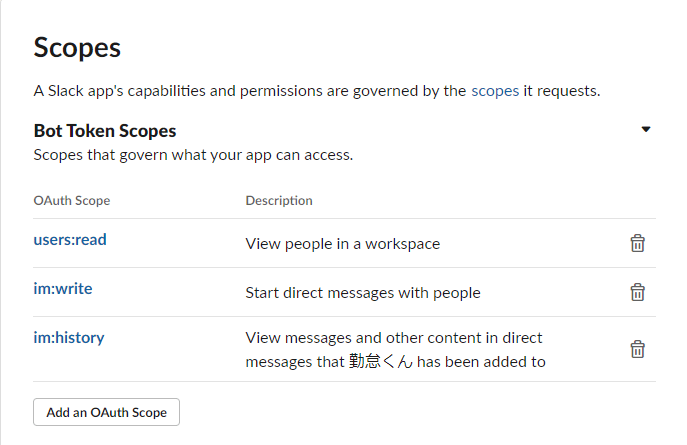Remove the im:write scope using trash icon
This screenshot has height=445, width=687.
pyautogui.click(x=637, y=292)
